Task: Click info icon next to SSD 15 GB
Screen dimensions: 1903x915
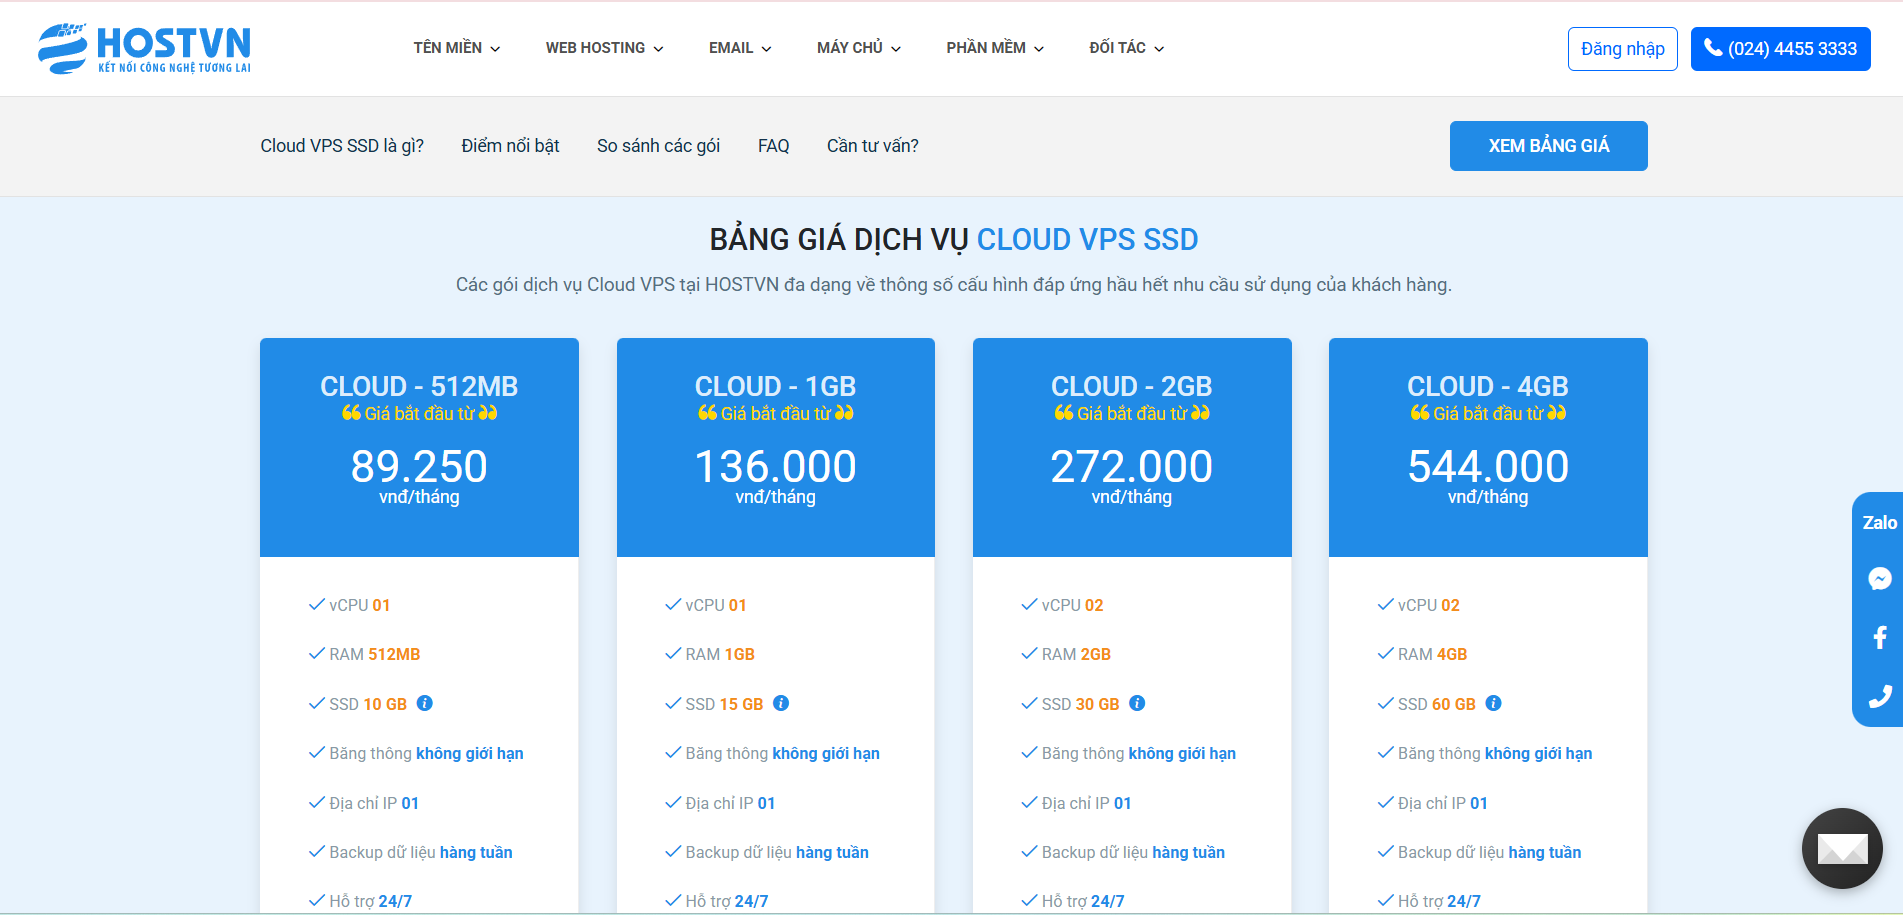Action: pyautogui.click(x=781, y=703)
